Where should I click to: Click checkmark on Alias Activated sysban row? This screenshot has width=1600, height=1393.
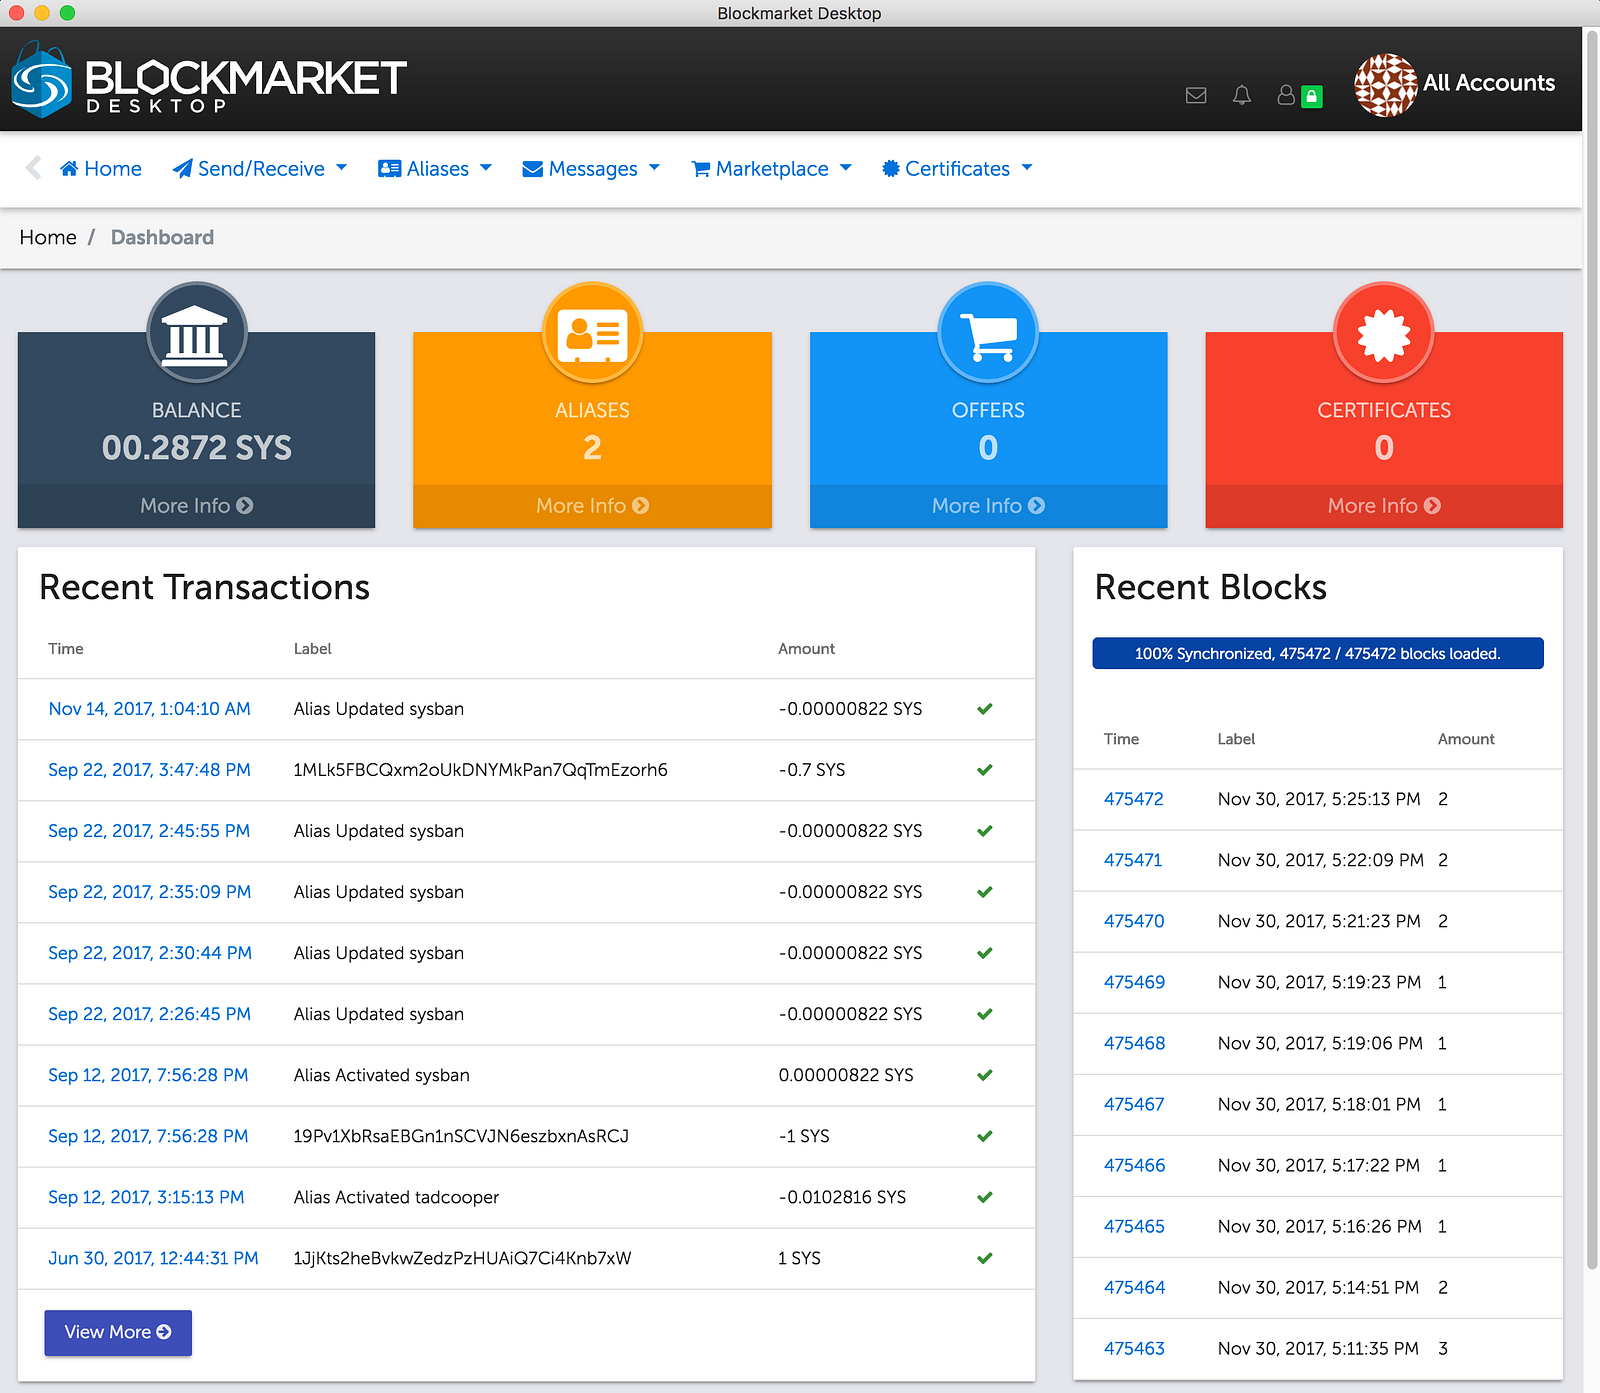point(985,1075)
